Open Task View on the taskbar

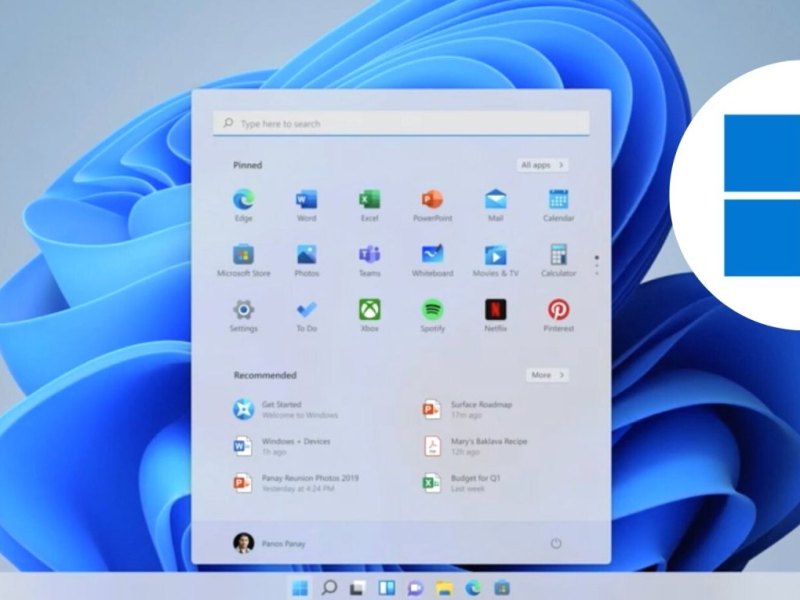[358, 588]
